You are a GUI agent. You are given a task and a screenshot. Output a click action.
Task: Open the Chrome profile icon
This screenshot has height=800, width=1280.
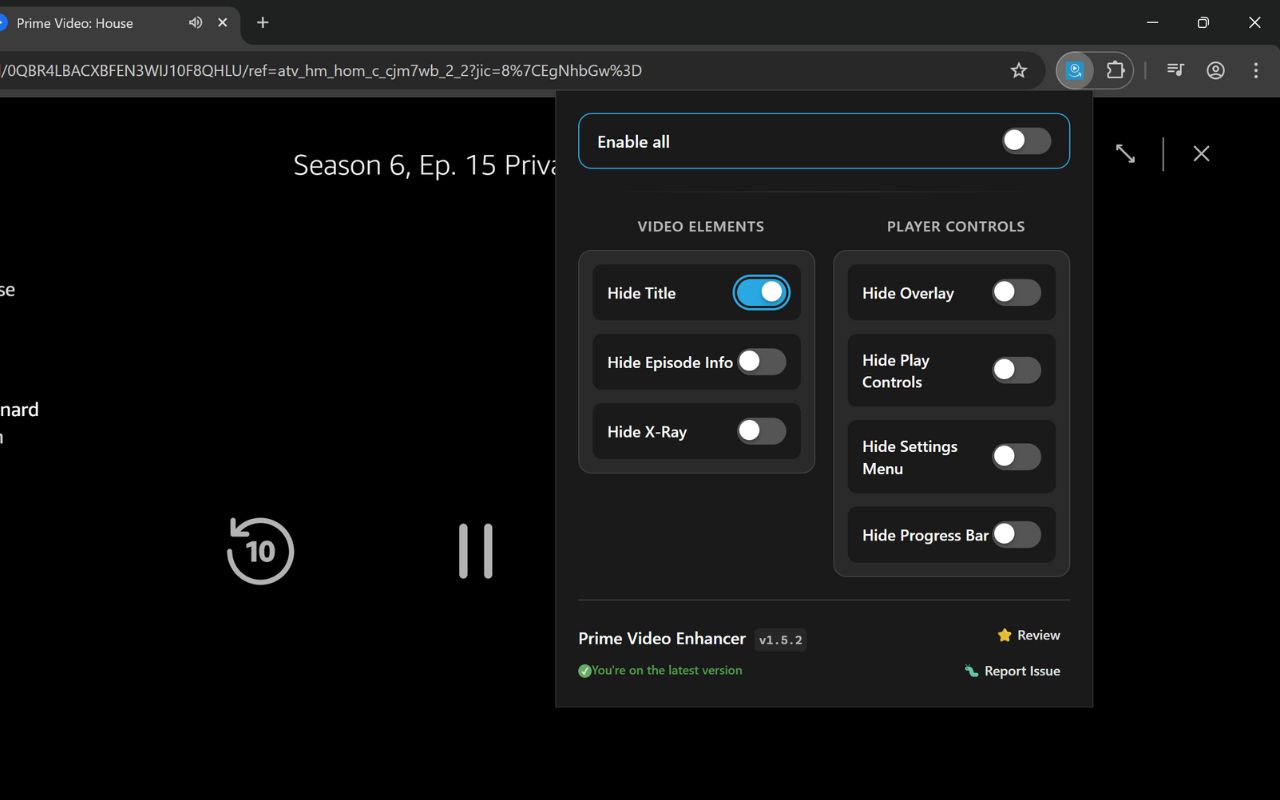[1216, 70]
